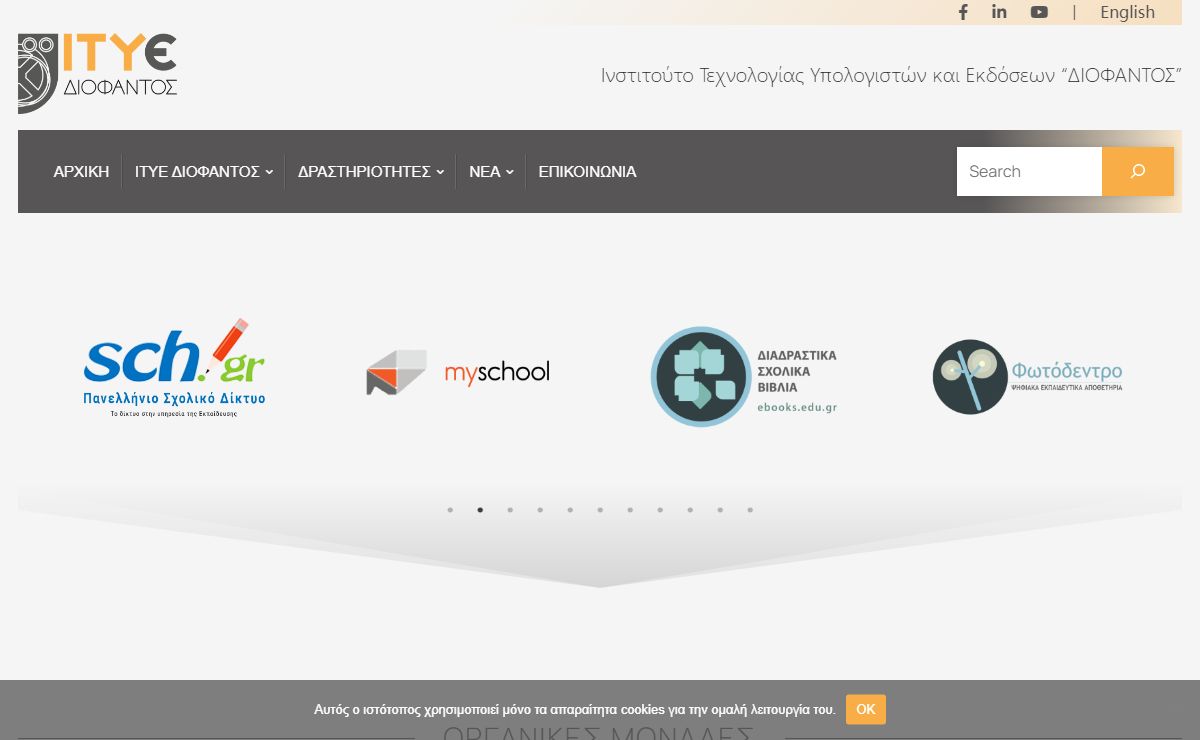Pick the sixth carousel pagination dot
Screen dimensions: 1200x740
click(600, 510)
